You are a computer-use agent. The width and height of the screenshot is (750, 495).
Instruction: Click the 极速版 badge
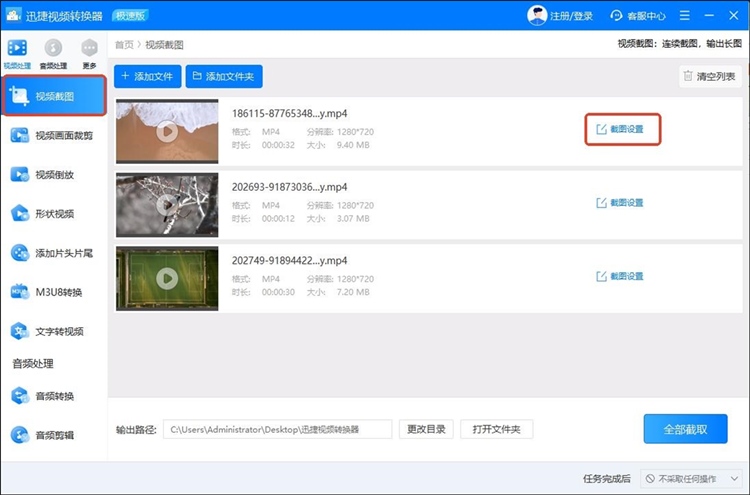coord(130,16)
